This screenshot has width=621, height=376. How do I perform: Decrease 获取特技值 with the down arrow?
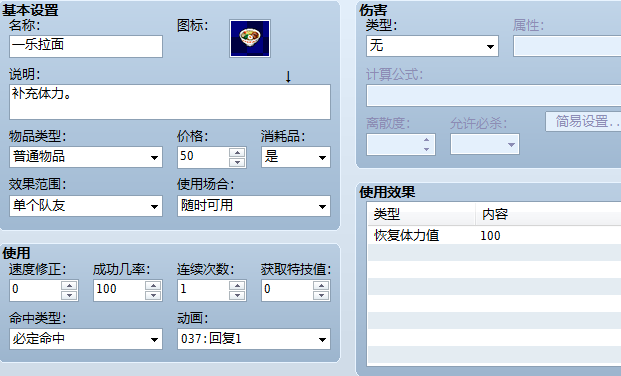[321, 295]
